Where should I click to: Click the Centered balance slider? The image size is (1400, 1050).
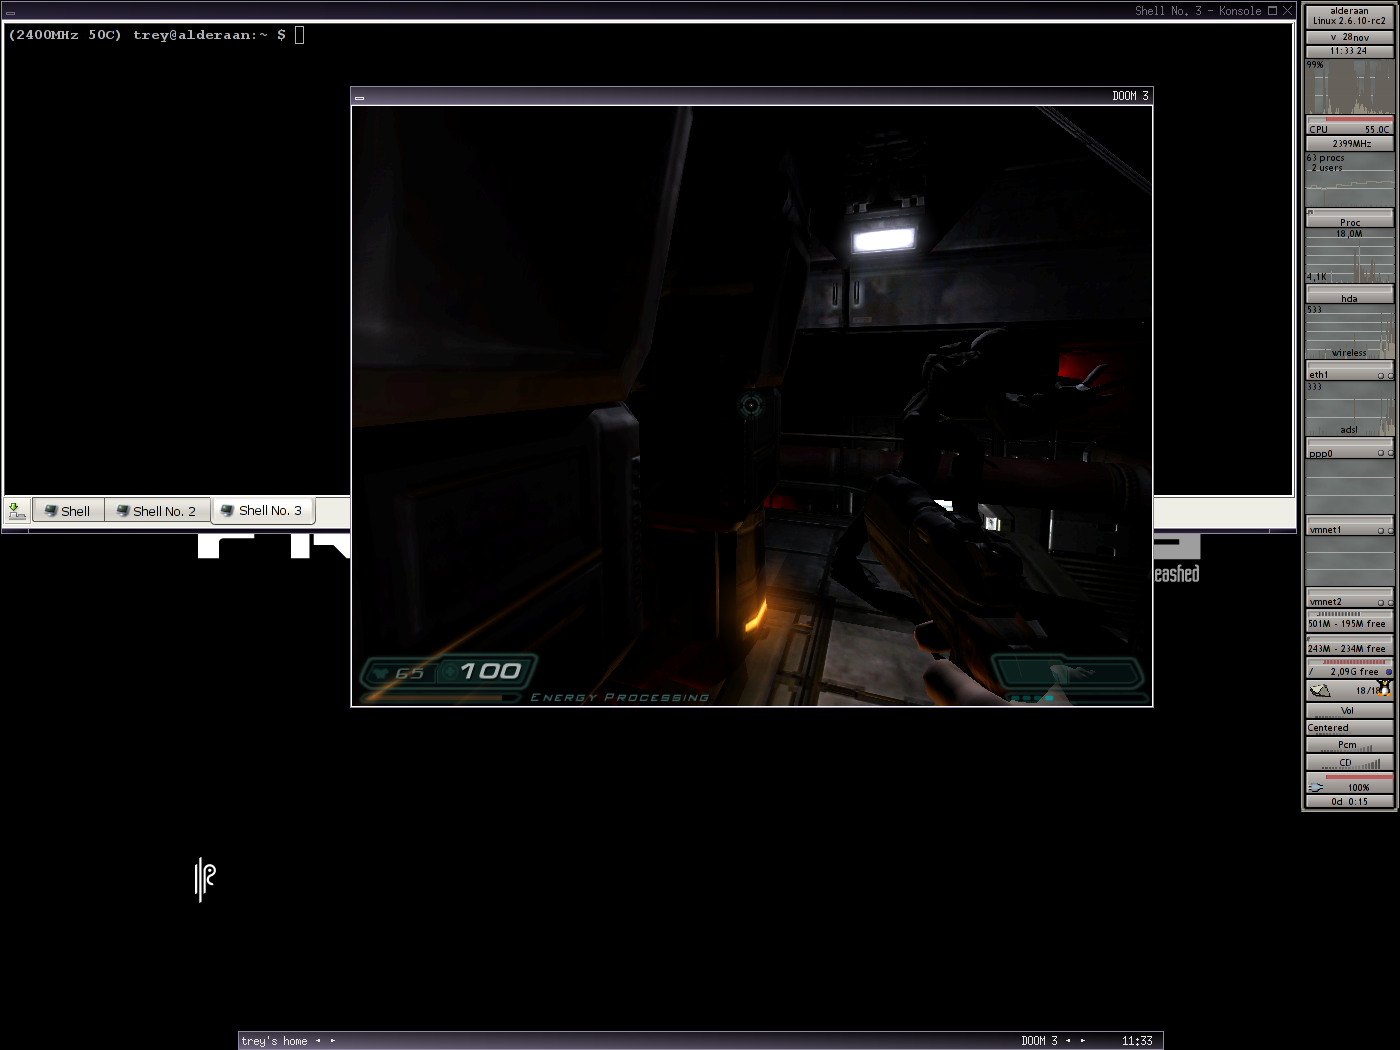coord(1349,728)
